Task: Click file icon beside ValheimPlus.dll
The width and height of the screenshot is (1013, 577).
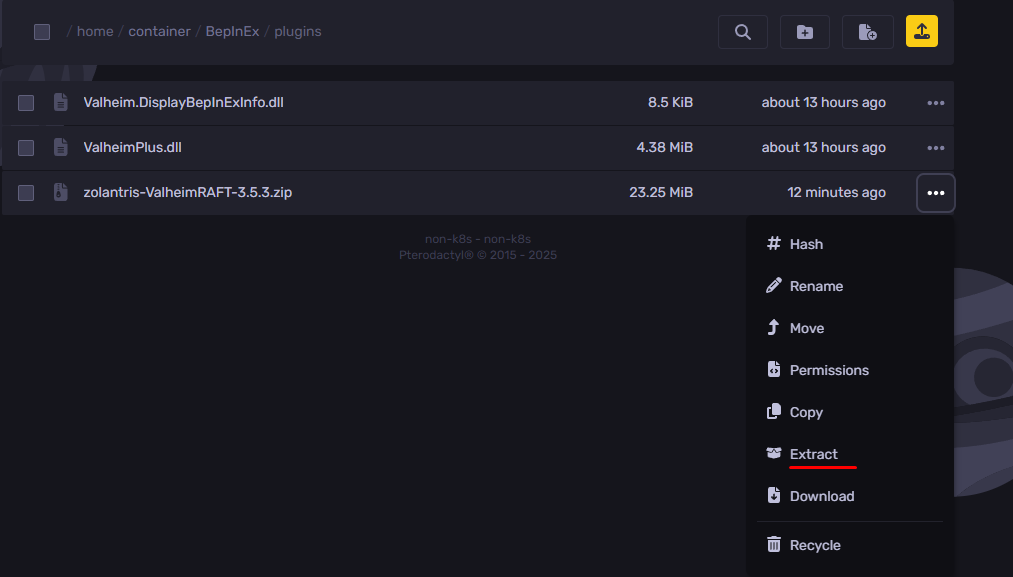Action: click(x=61, y=147)
